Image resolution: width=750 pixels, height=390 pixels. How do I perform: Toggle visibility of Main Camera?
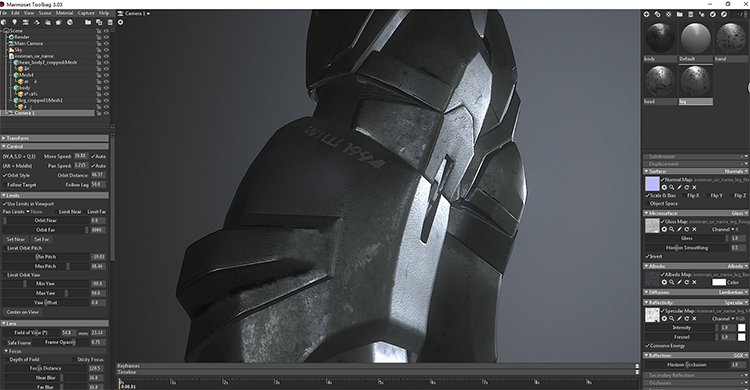(x=106, y=44)
